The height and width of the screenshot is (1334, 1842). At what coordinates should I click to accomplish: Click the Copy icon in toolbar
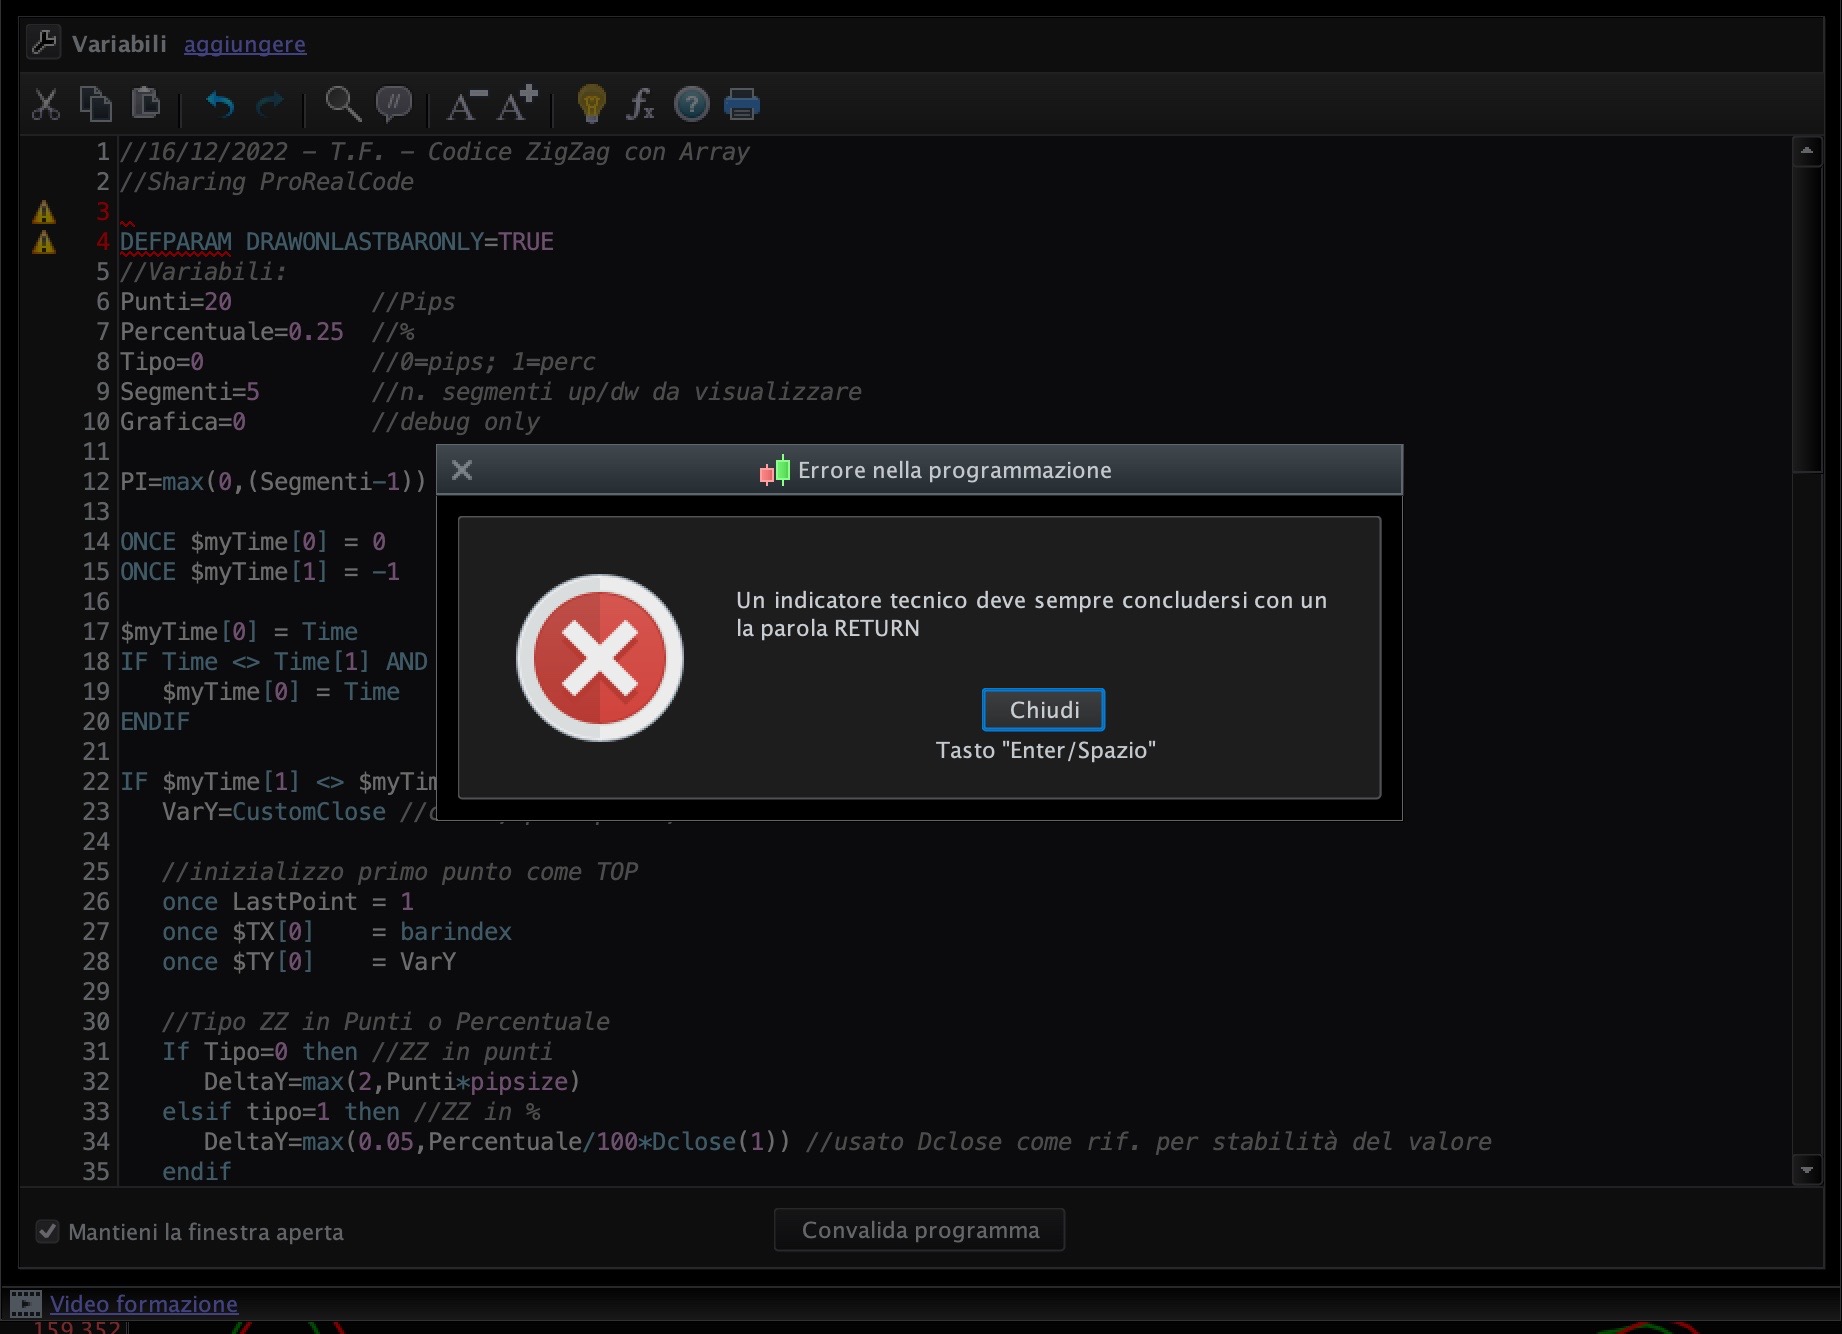point(96,104)
